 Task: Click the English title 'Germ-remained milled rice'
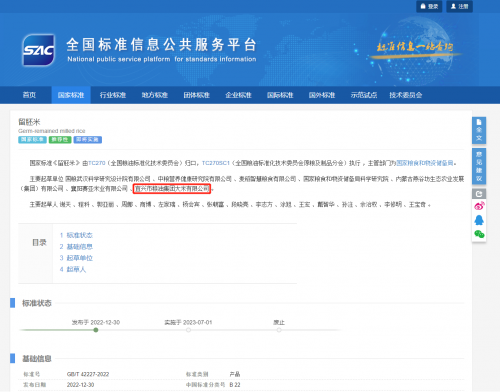pyautogui.click(x=52, y=131)
